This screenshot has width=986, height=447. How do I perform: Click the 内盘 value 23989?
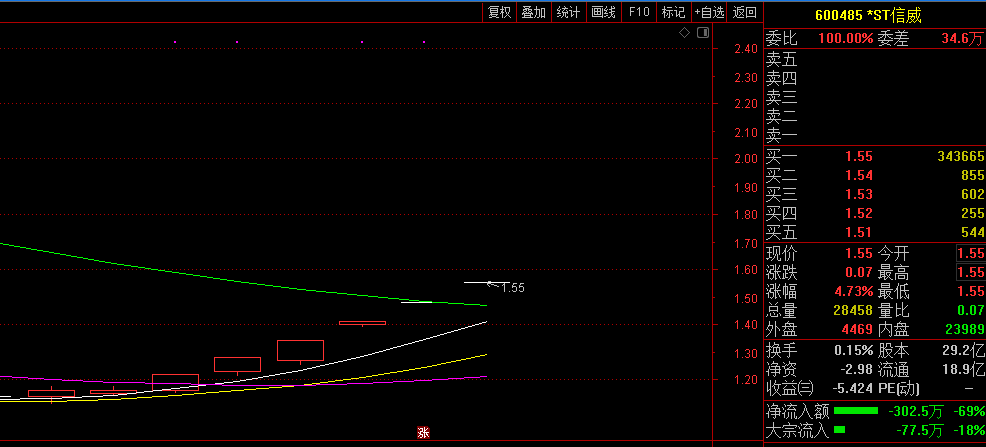[x=964, y=329]
